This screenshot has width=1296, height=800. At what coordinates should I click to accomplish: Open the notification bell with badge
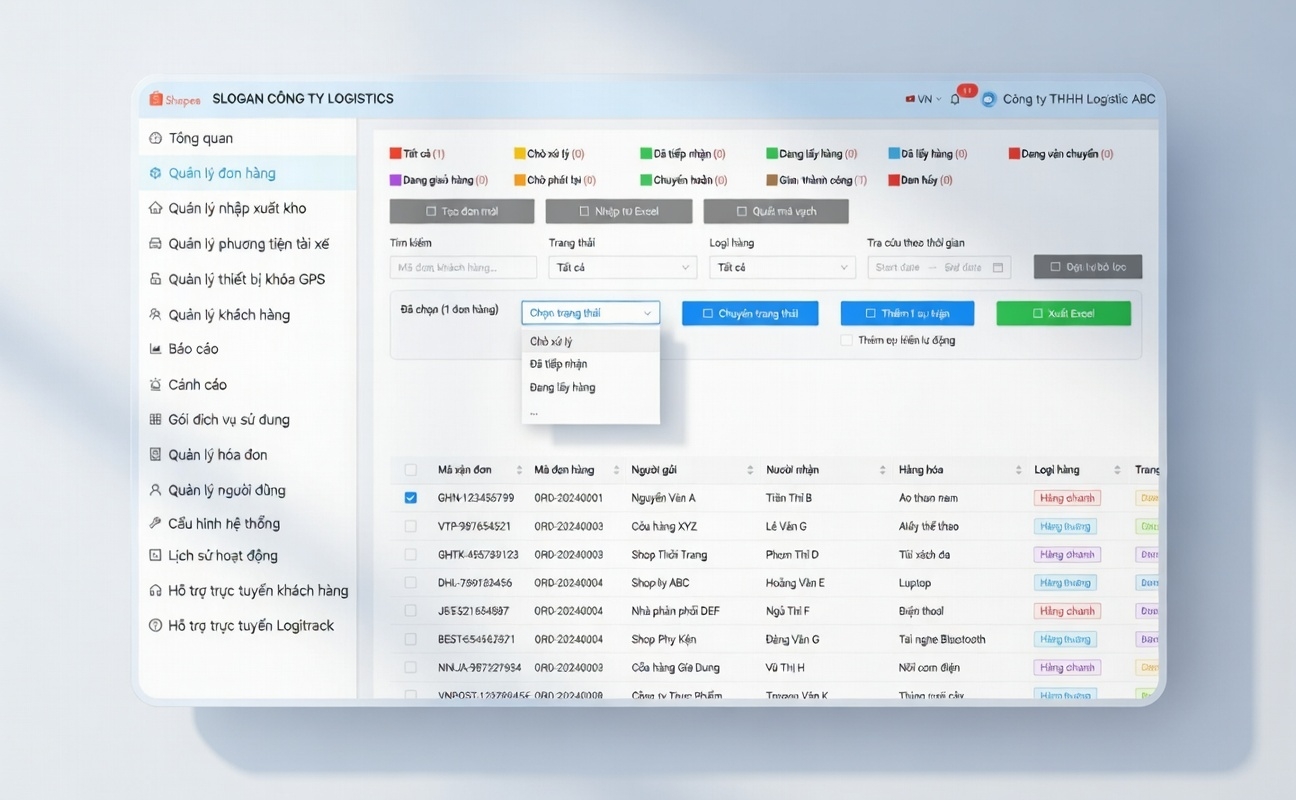tap(956, 98)
